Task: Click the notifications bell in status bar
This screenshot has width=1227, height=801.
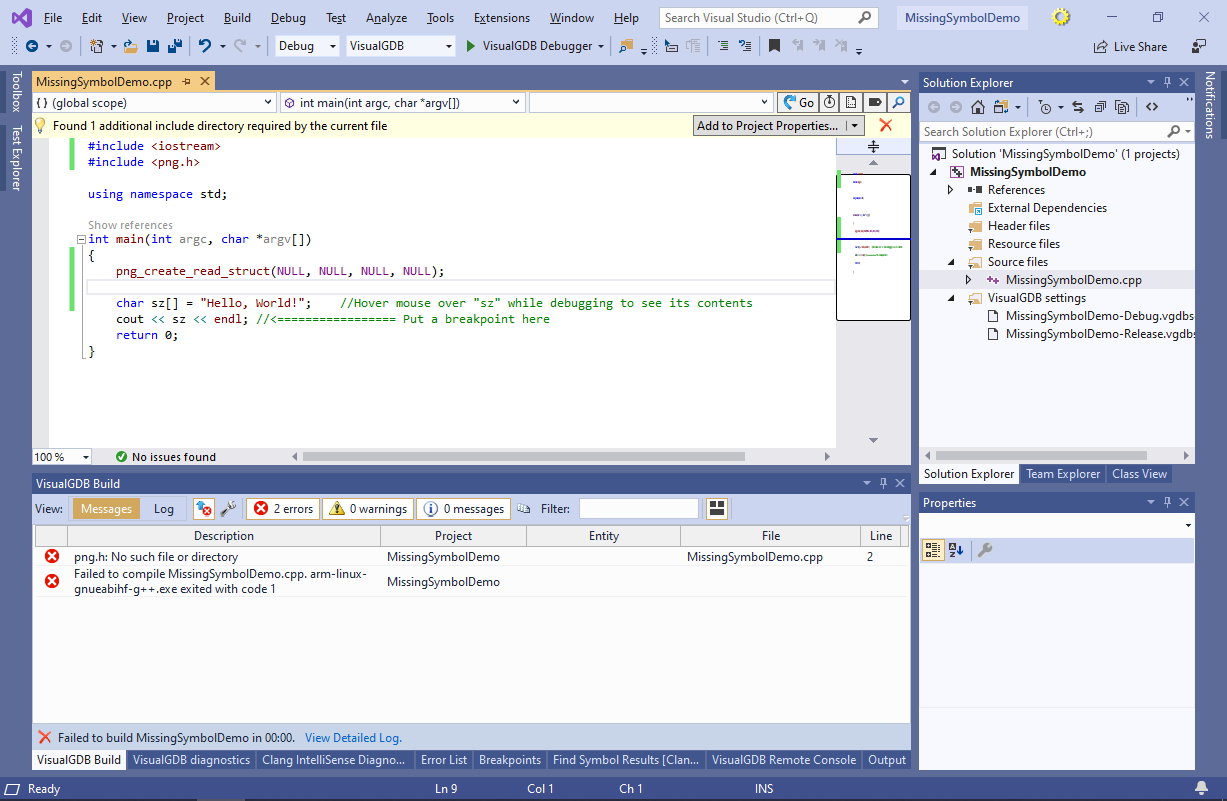Action: pyautogui.click(x=1201, y=788)
